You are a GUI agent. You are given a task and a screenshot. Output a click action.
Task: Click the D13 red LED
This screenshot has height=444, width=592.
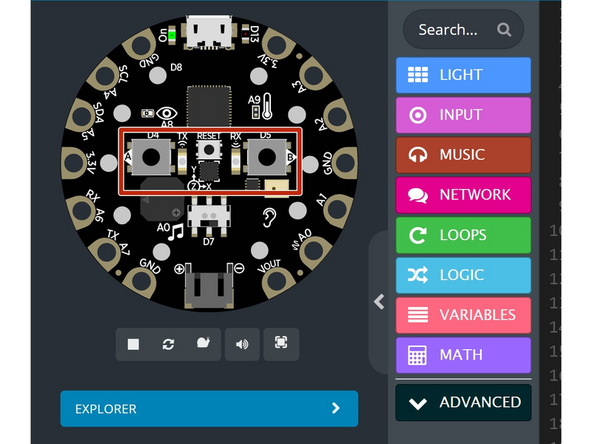(245, 34)
